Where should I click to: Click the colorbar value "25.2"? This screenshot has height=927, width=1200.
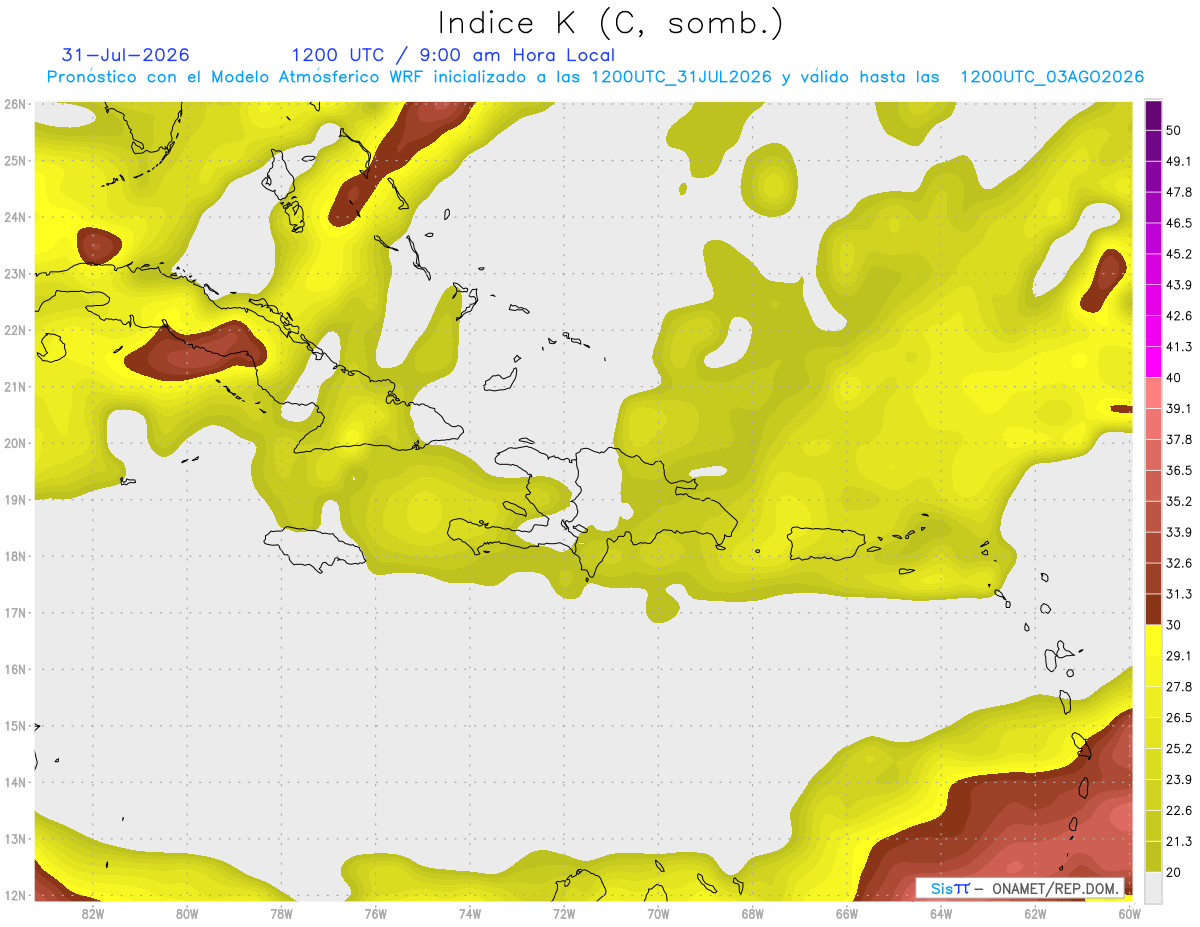click(x=1179, y=748)
